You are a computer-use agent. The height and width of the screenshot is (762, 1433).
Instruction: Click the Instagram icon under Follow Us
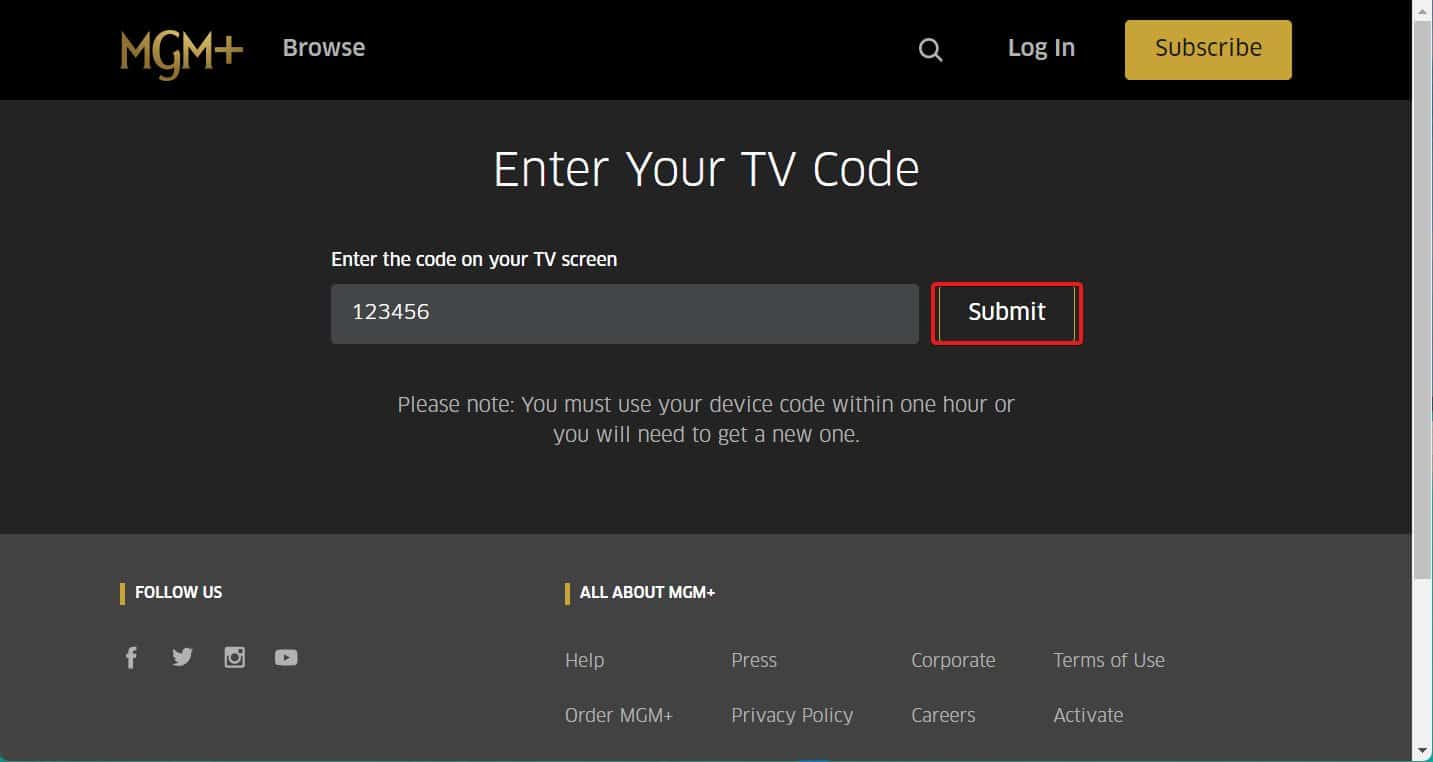coord(234,657)
